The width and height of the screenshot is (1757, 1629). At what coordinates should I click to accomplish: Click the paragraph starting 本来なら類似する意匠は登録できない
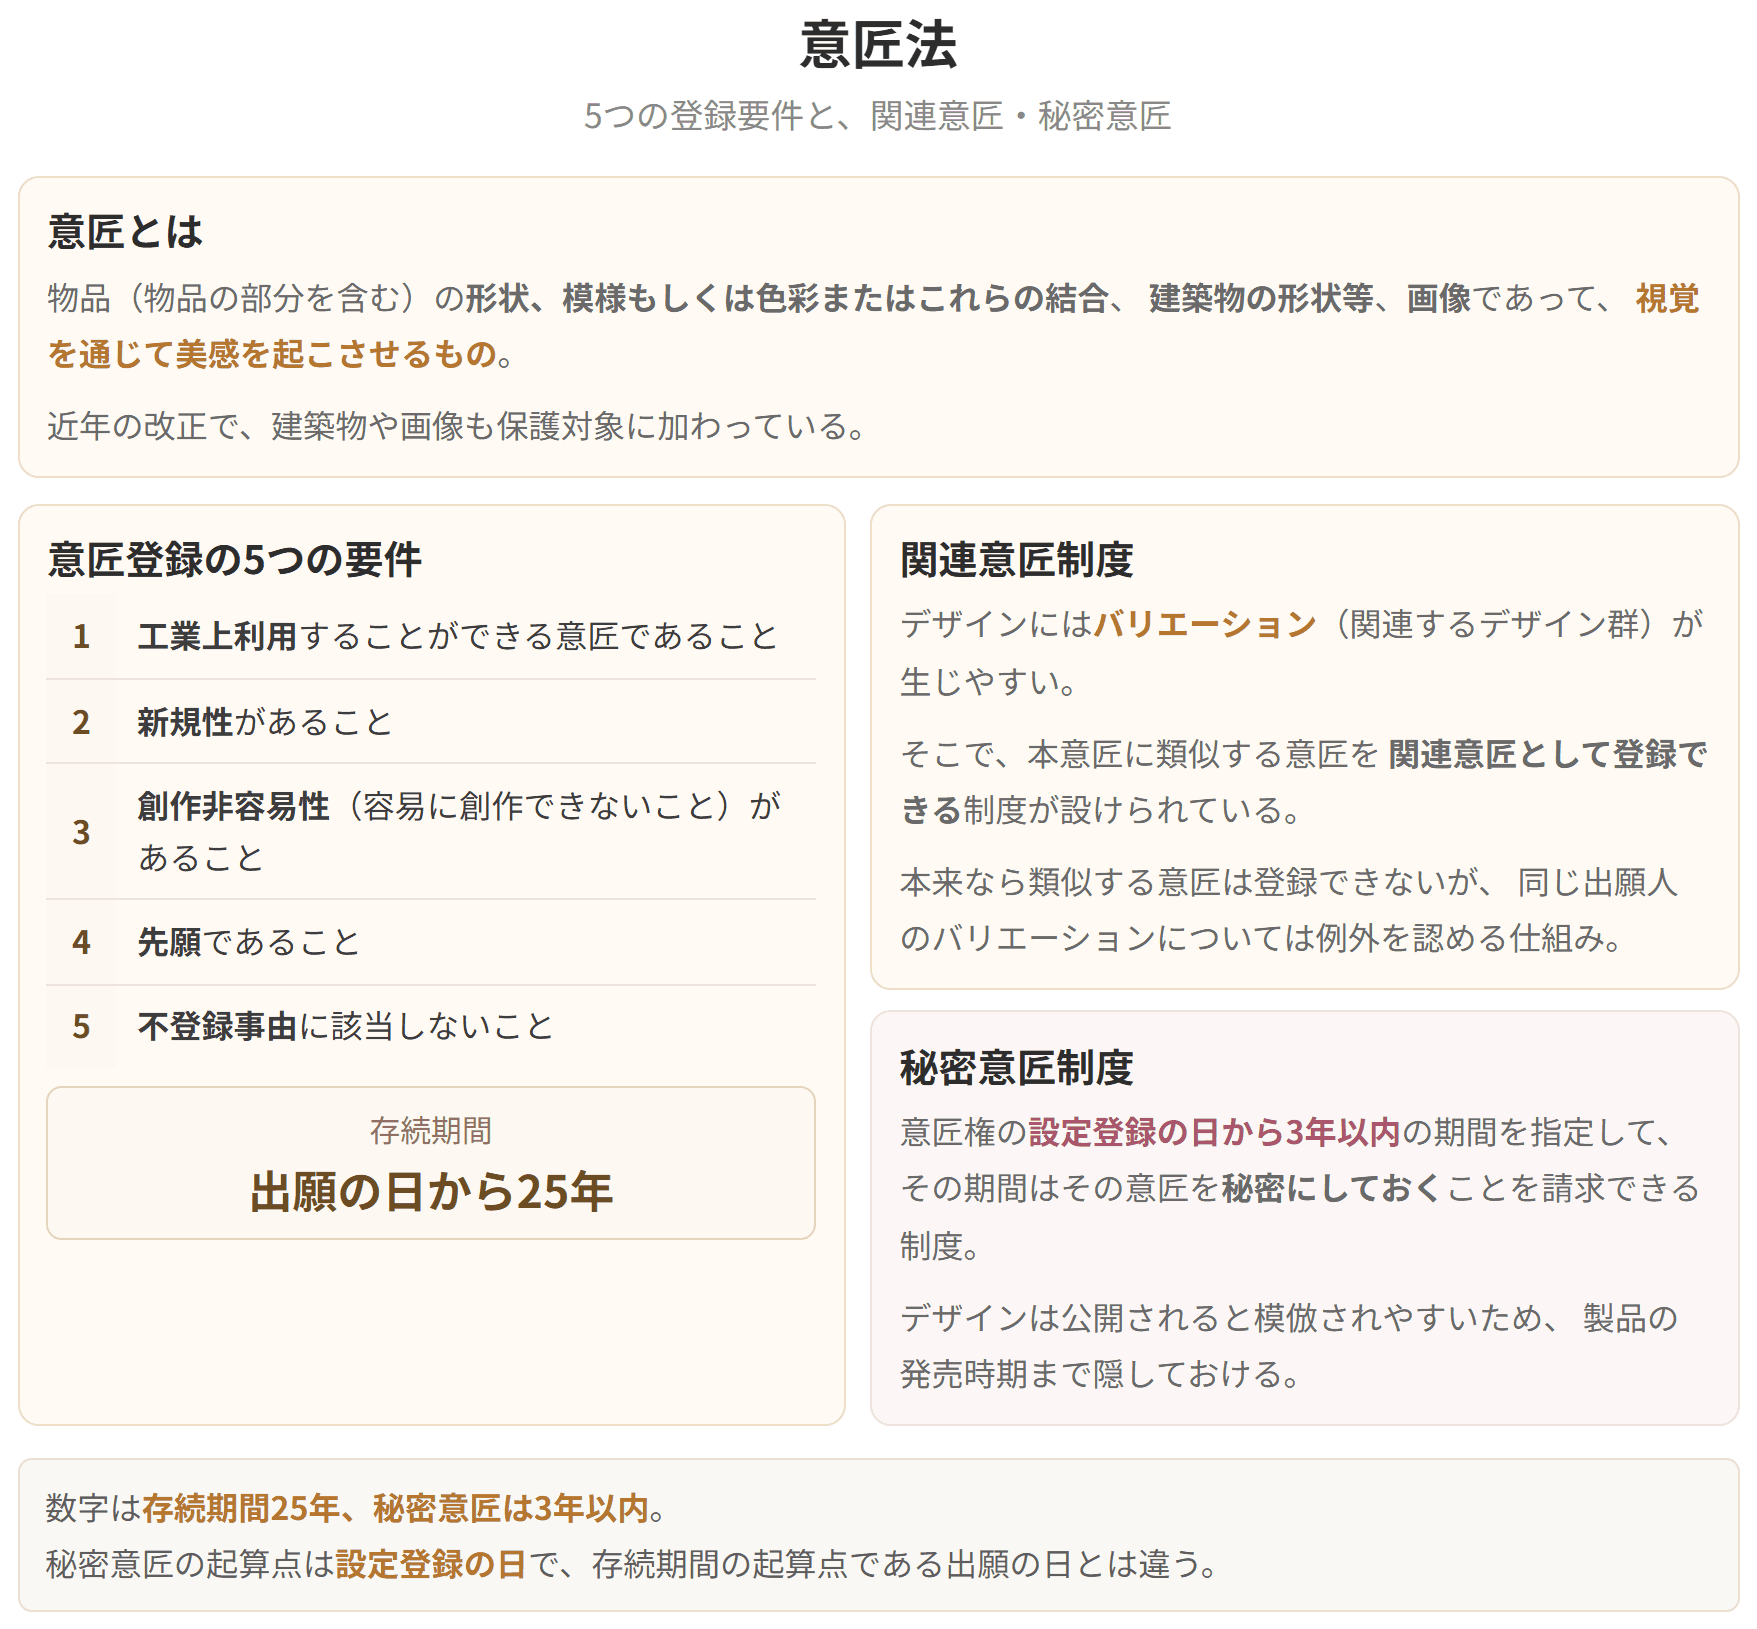[x=1289, y=910]
